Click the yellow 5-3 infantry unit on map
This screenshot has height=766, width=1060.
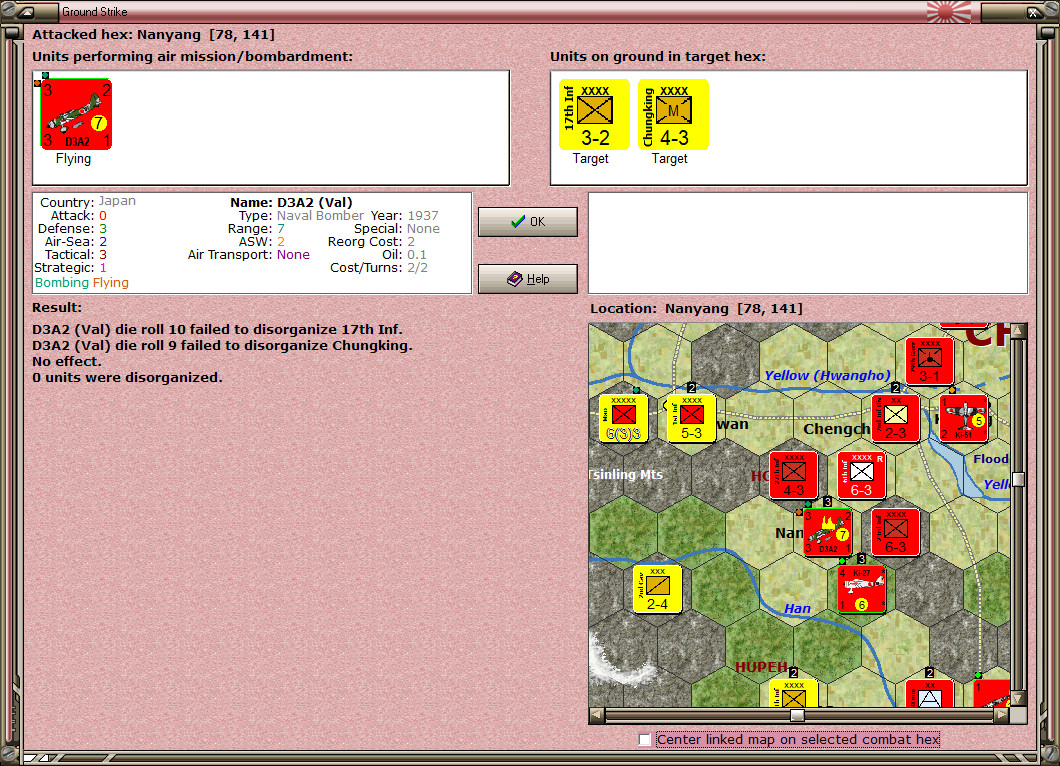(x=692, y=418)
